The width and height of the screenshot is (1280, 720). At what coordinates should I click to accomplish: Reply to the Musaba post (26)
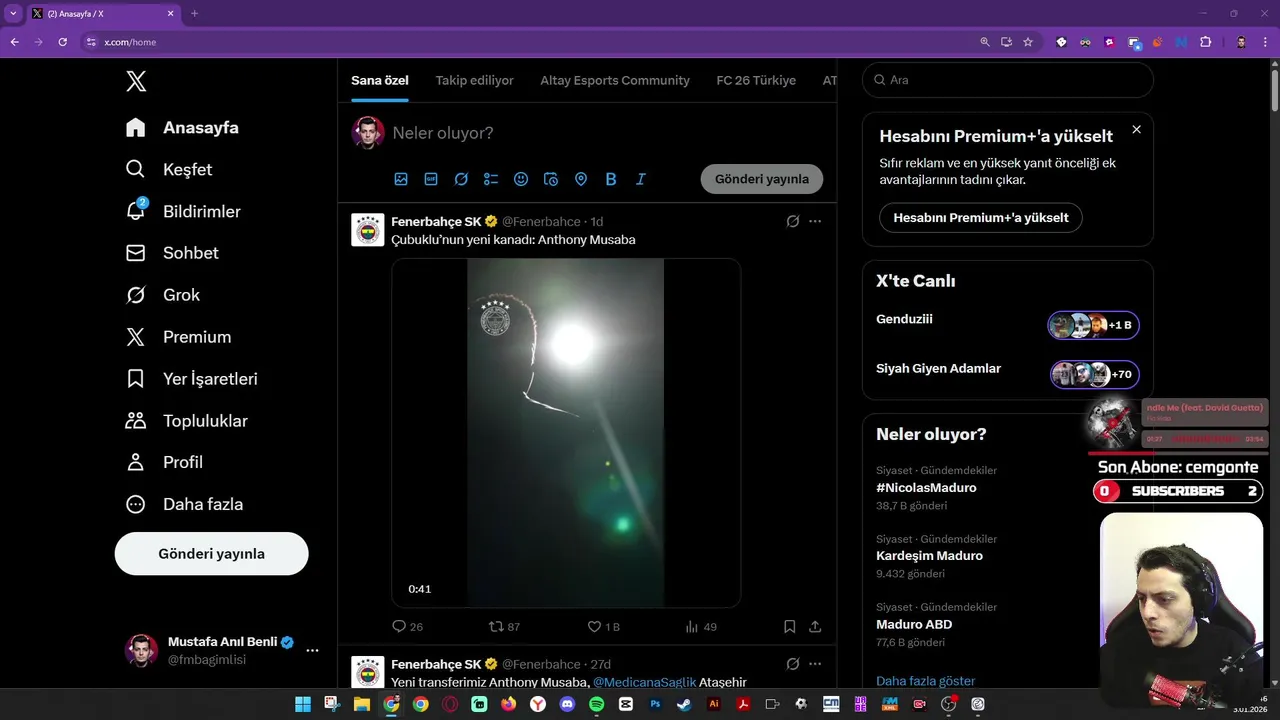coord(408,627)
